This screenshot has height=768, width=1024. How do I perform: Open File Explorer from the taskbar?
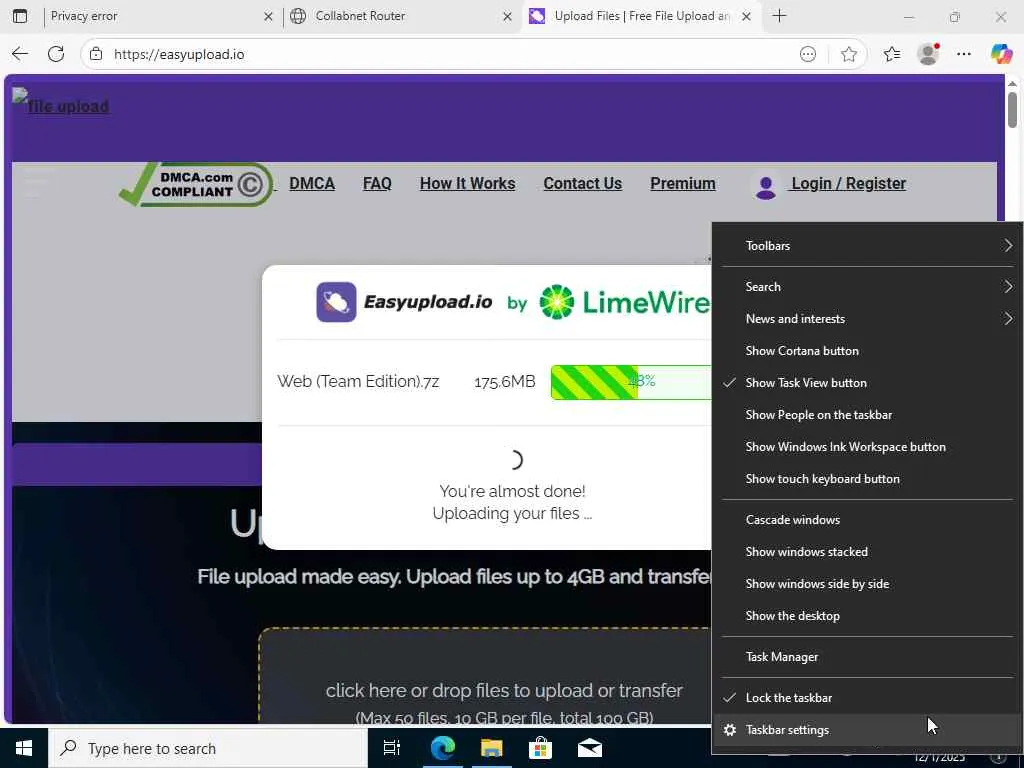(x=491, y=748)
